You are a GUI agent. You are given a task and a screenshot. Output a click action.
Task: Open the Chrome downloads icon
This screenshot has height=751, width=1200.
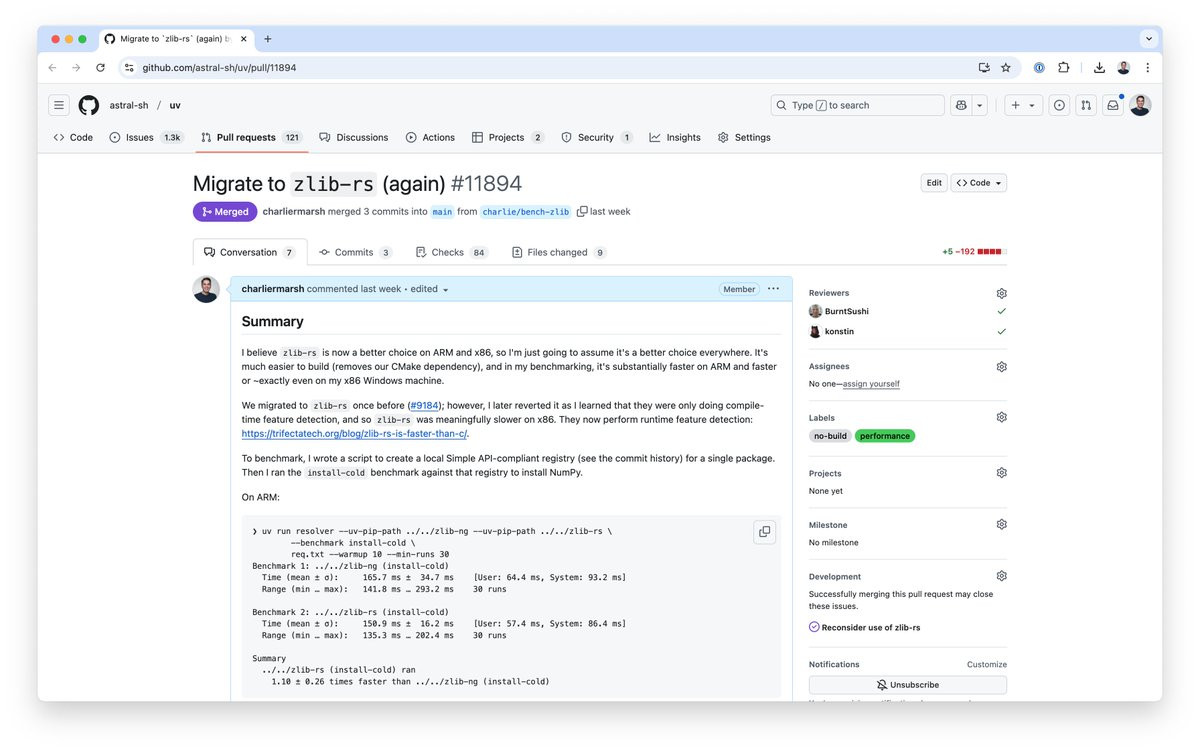[1099, 68]
